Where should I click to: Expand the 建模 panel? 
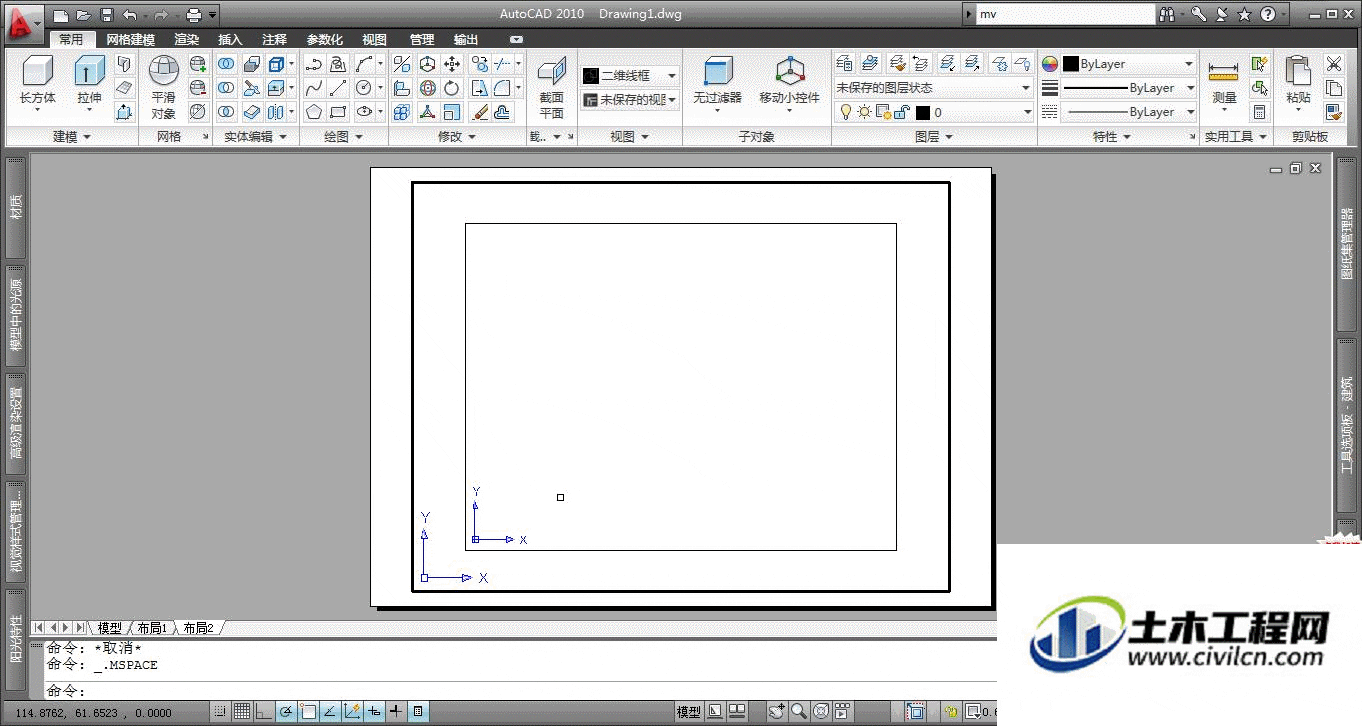[71, 137]
